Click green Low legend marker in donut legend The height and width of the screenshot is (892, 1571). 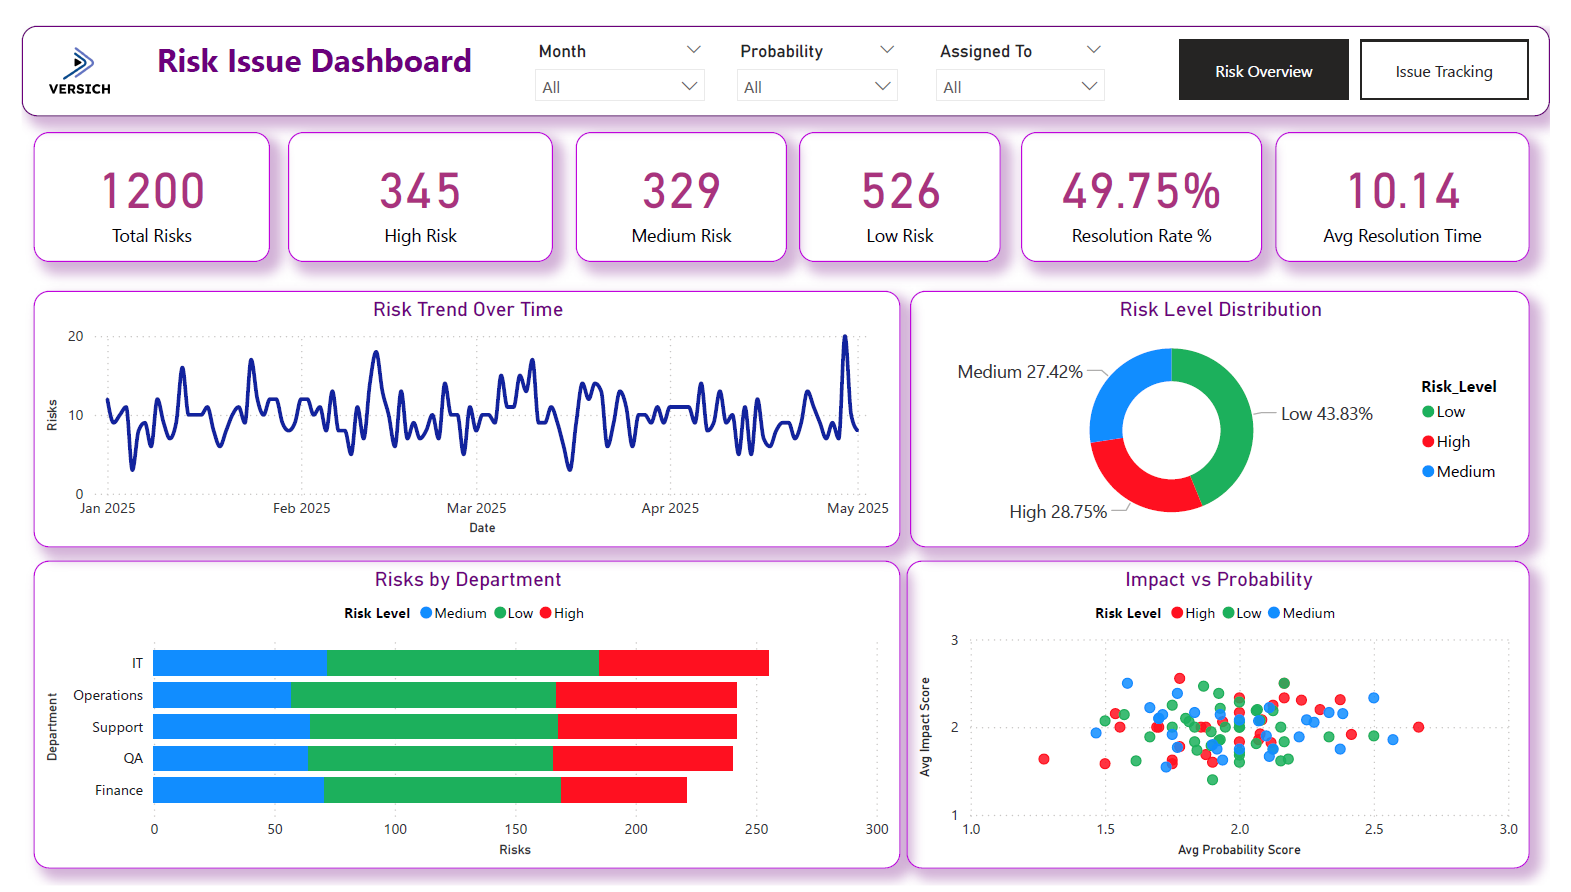1428,412
